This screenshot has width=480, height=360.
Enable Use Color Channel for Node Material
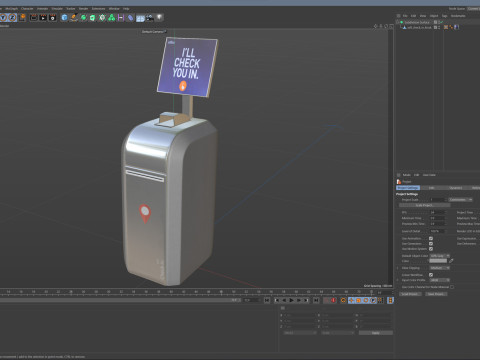tap(452, 287)
